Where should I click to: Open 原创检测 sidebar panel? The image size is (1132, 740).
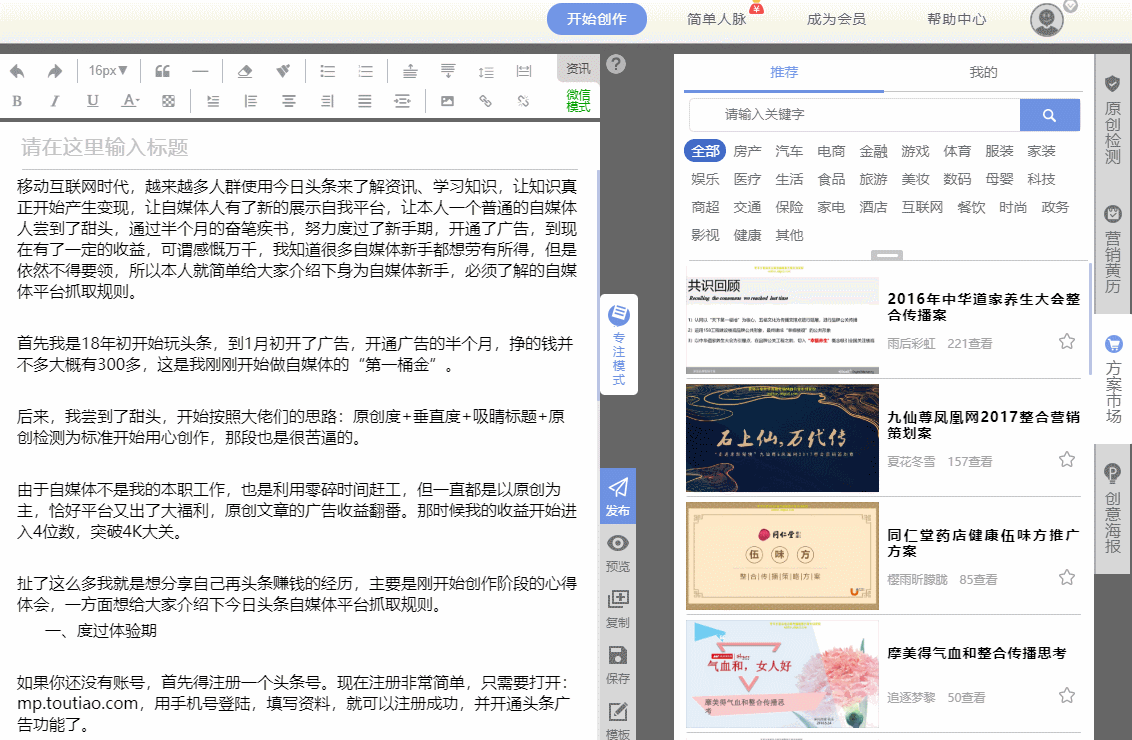point(1113,118)
